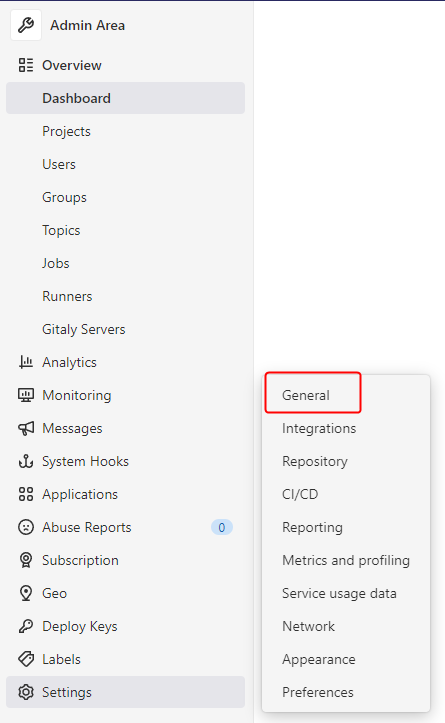Image resolution: width=445 pixels, height=723 pixels.
Task: Click the Messages megaphone icon
Action: 26,428
